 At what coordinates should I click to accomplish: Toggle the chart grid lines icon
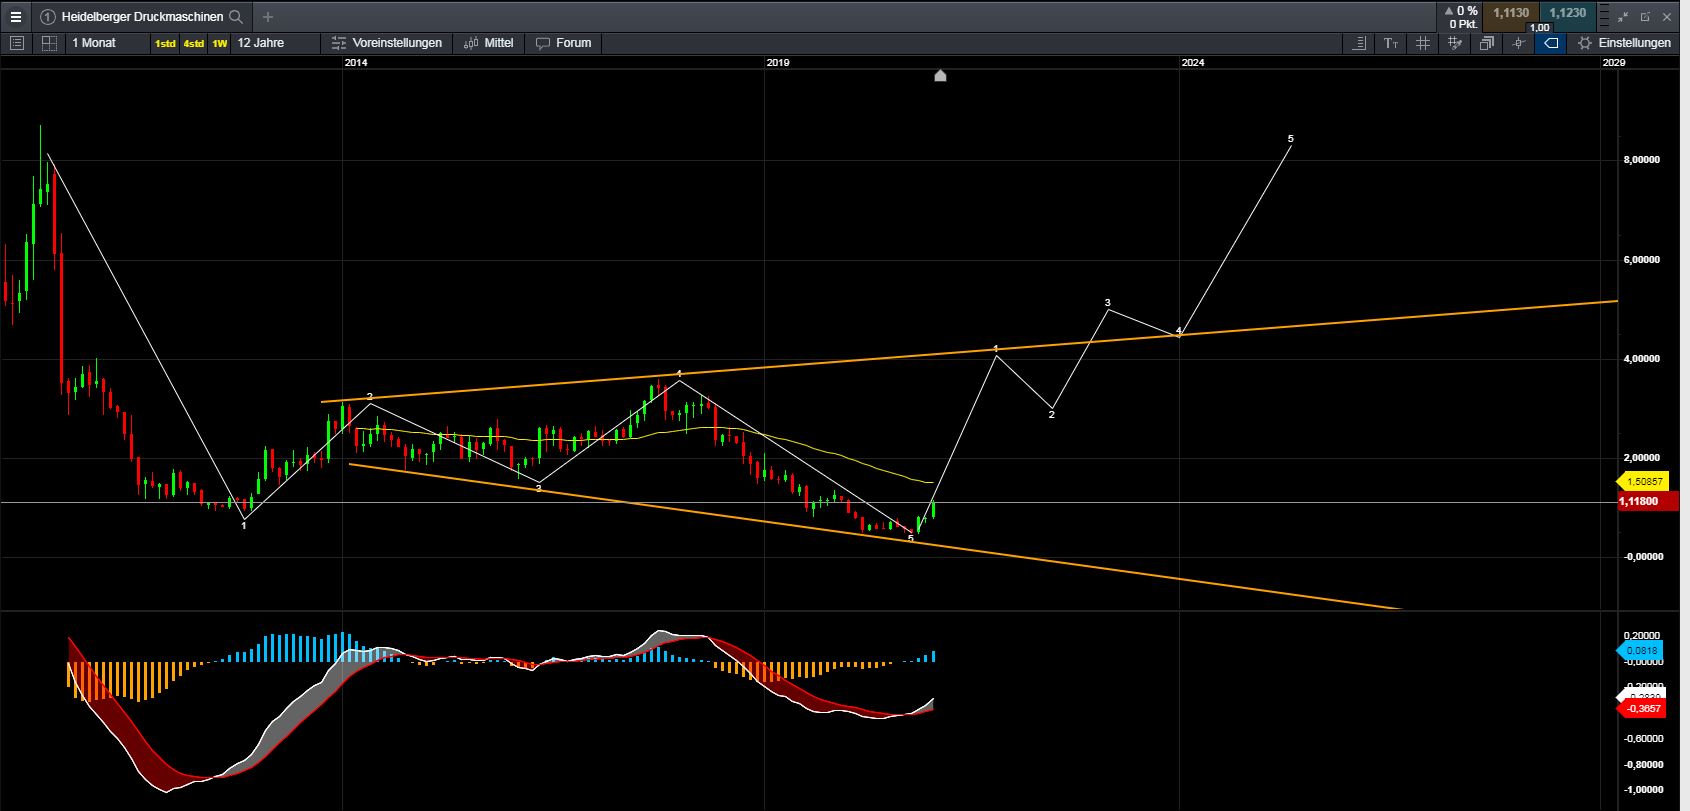pos(1423,43)
